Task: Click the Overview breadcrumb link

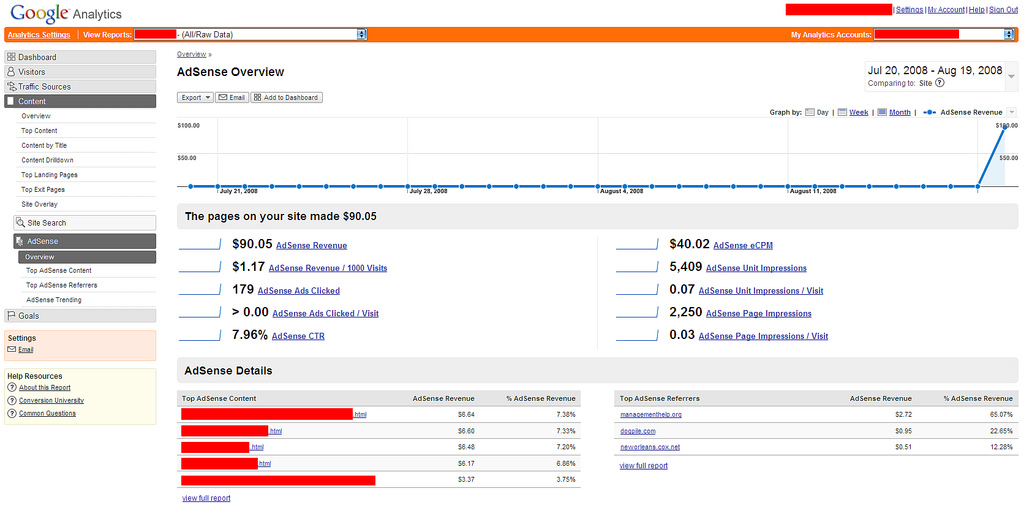Action: tap(191, 54)
